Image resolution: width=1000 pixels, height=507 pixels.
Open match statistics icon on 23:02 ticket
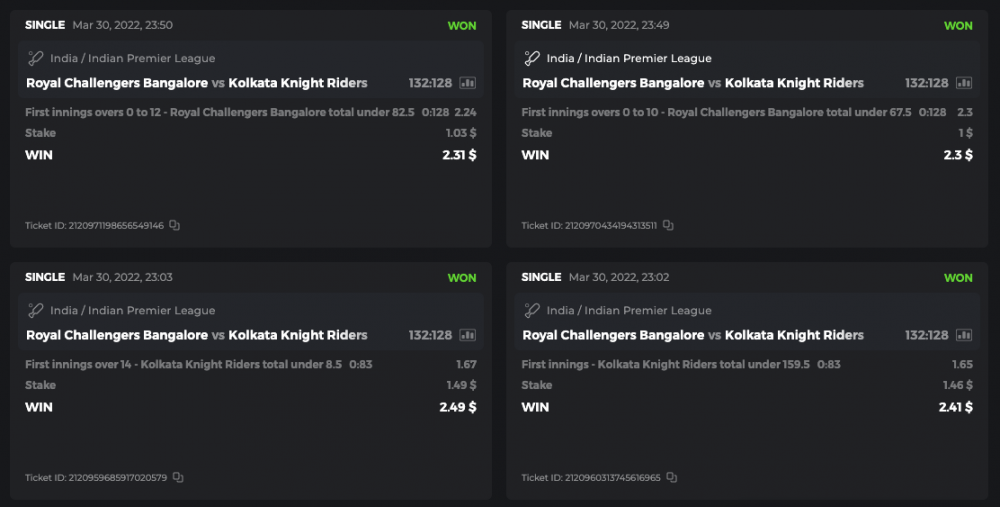(x=964, y=335)
